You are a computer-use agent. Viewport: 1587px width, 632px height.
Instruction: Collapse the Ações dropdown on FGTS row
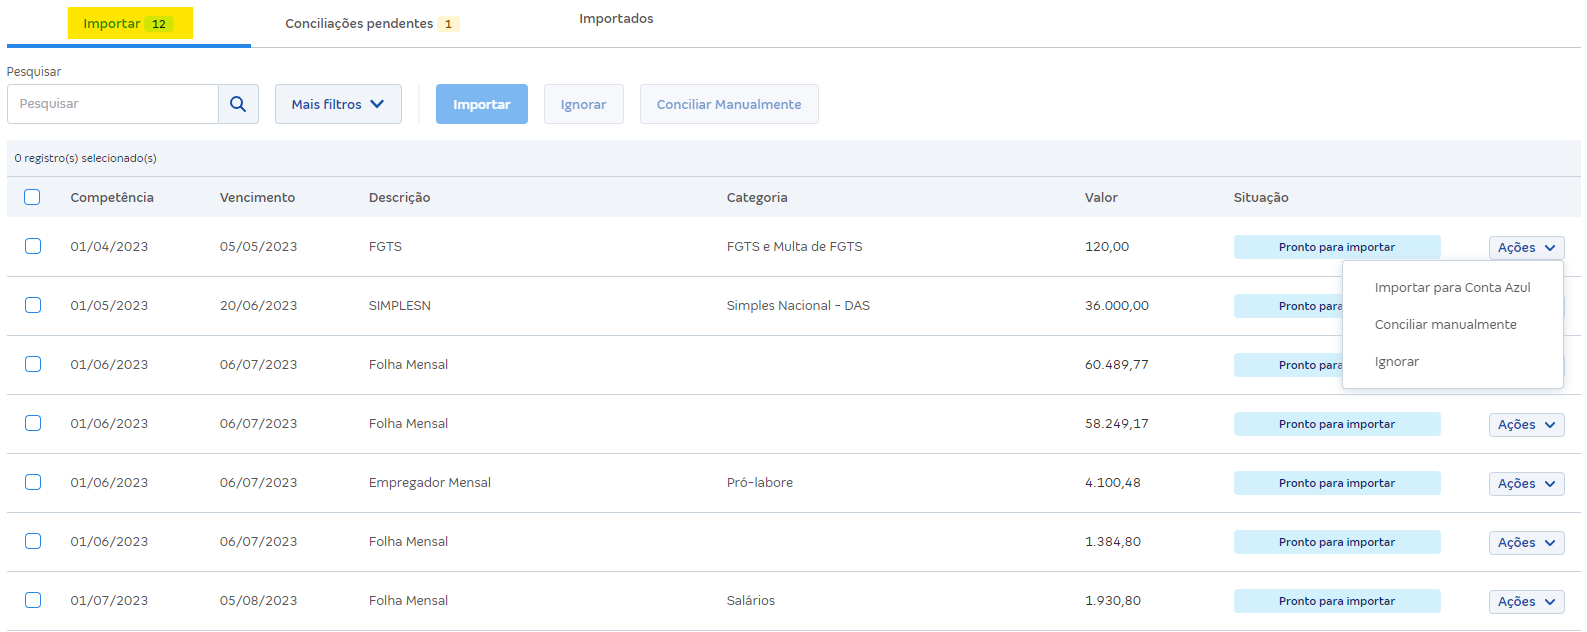(x=1526, y=247)
